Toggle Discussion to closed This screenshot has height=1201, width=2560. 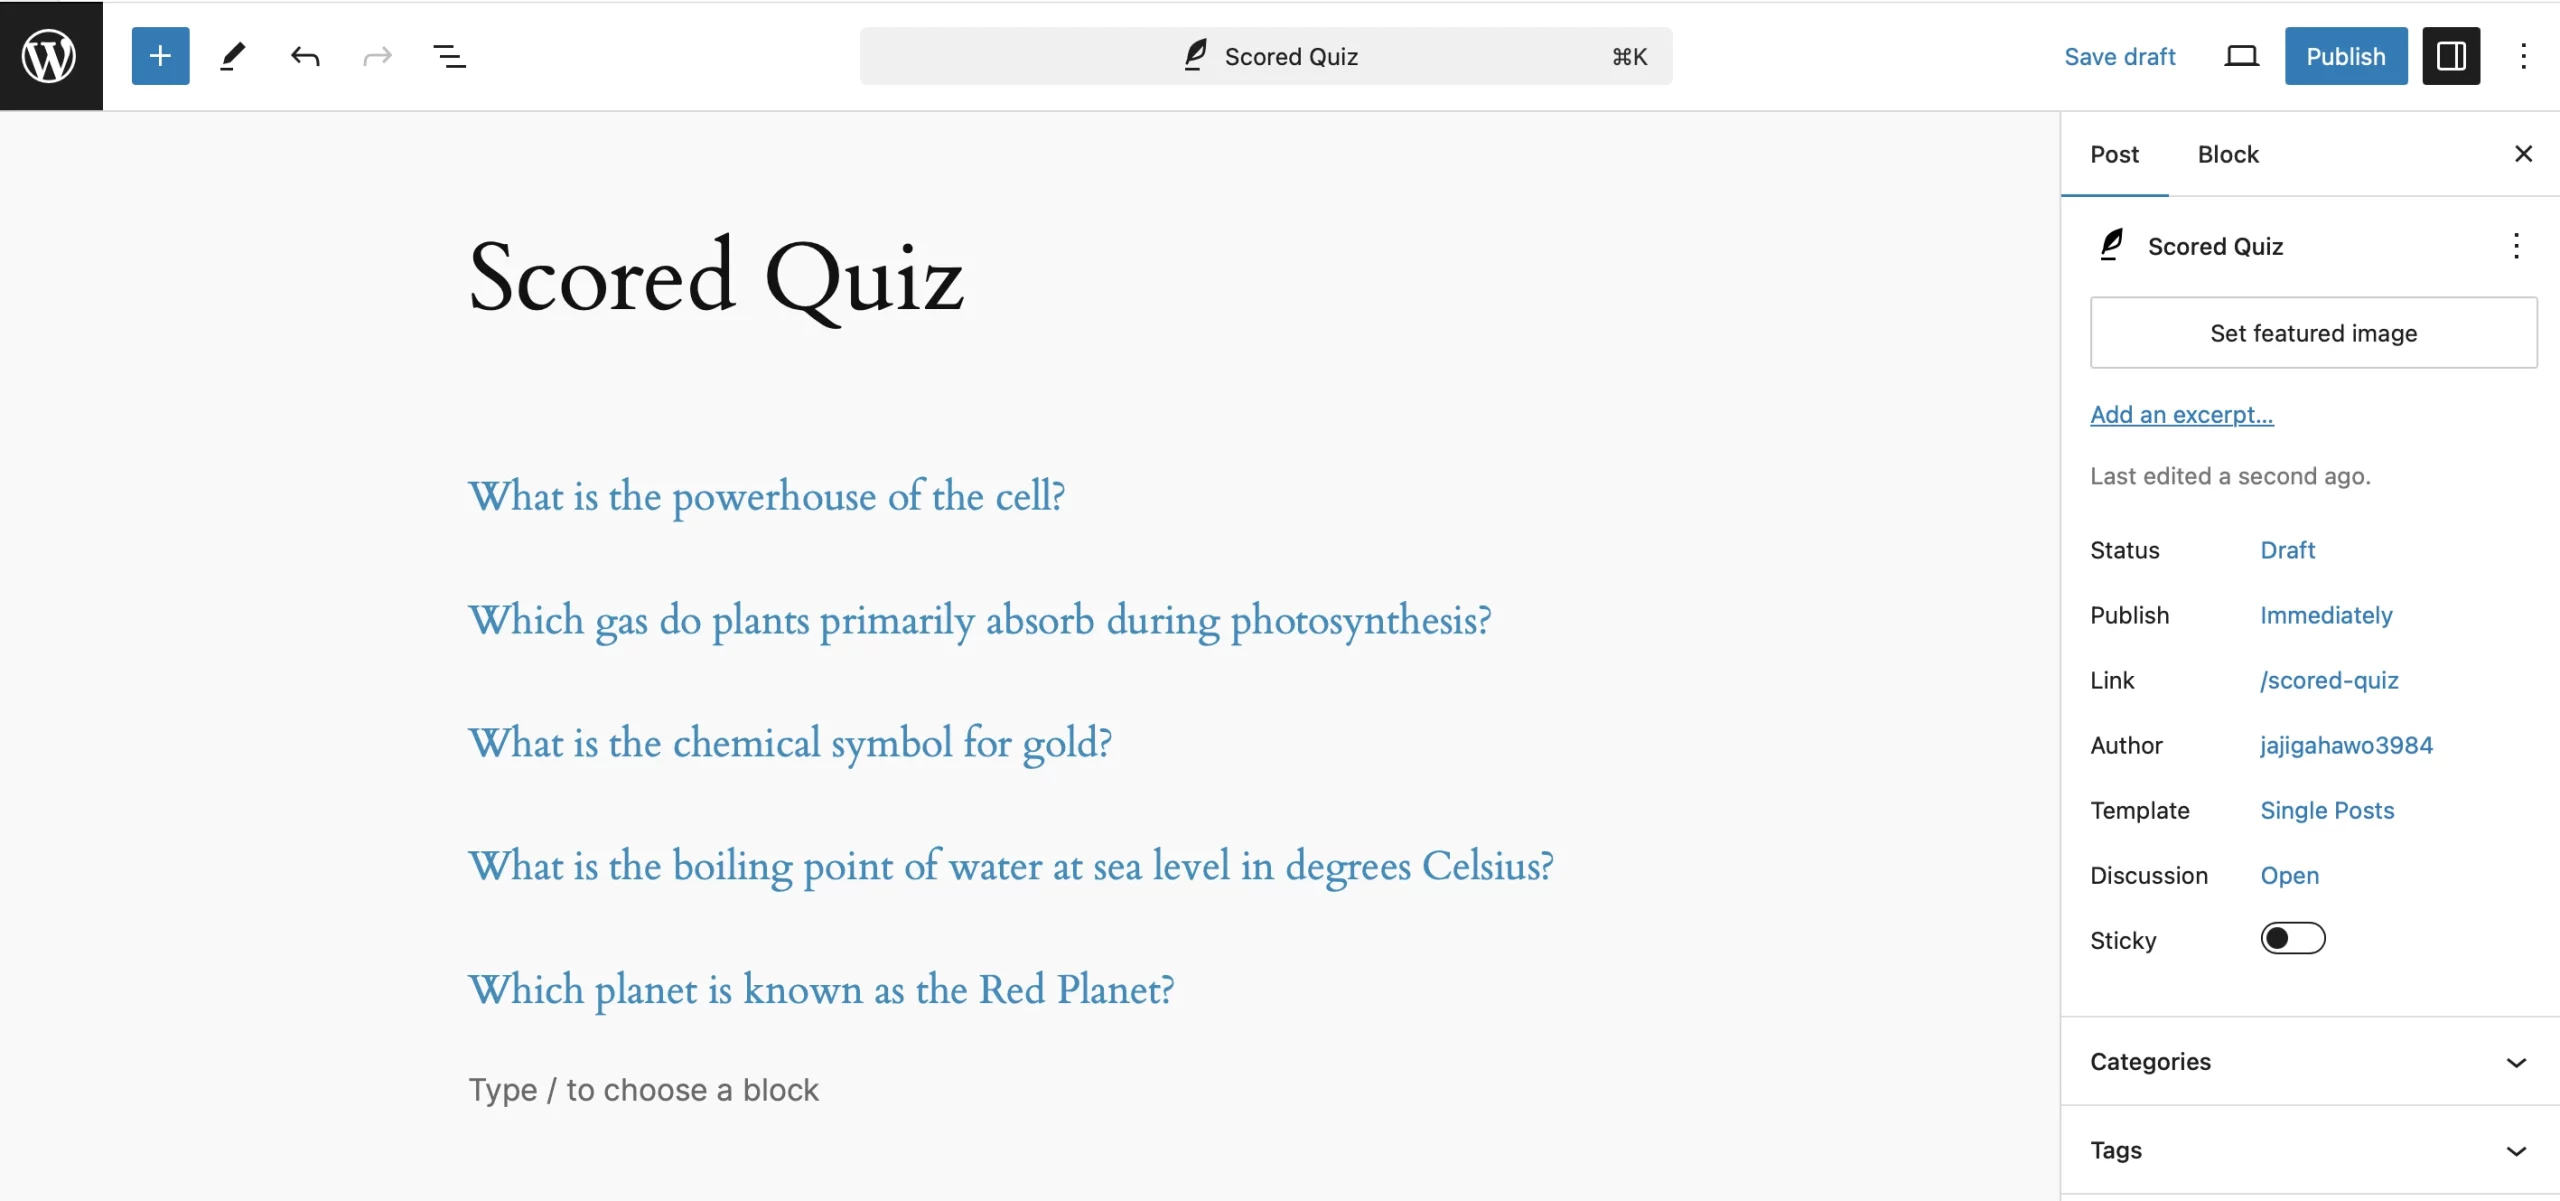(x=2287, y=875)
